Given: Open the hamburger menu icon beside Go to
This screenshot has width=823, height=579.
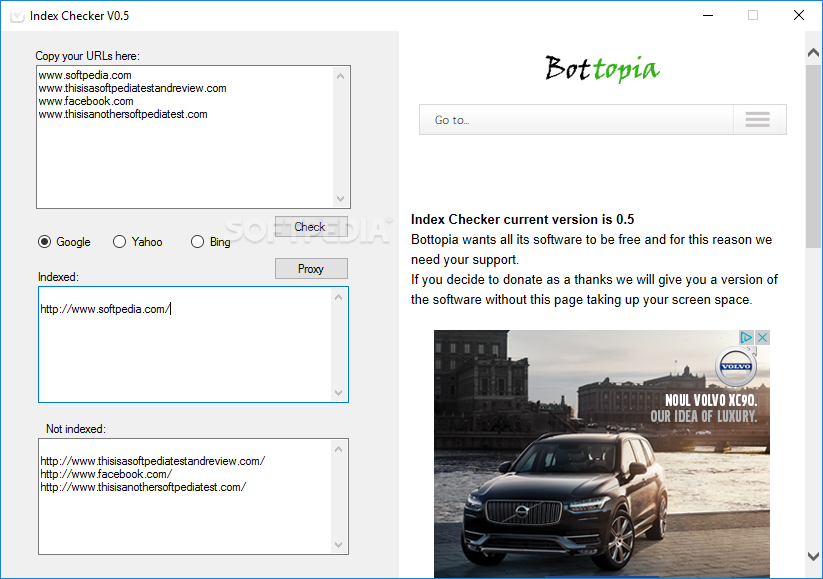Looking at the screenshot, I should point(757,120).
